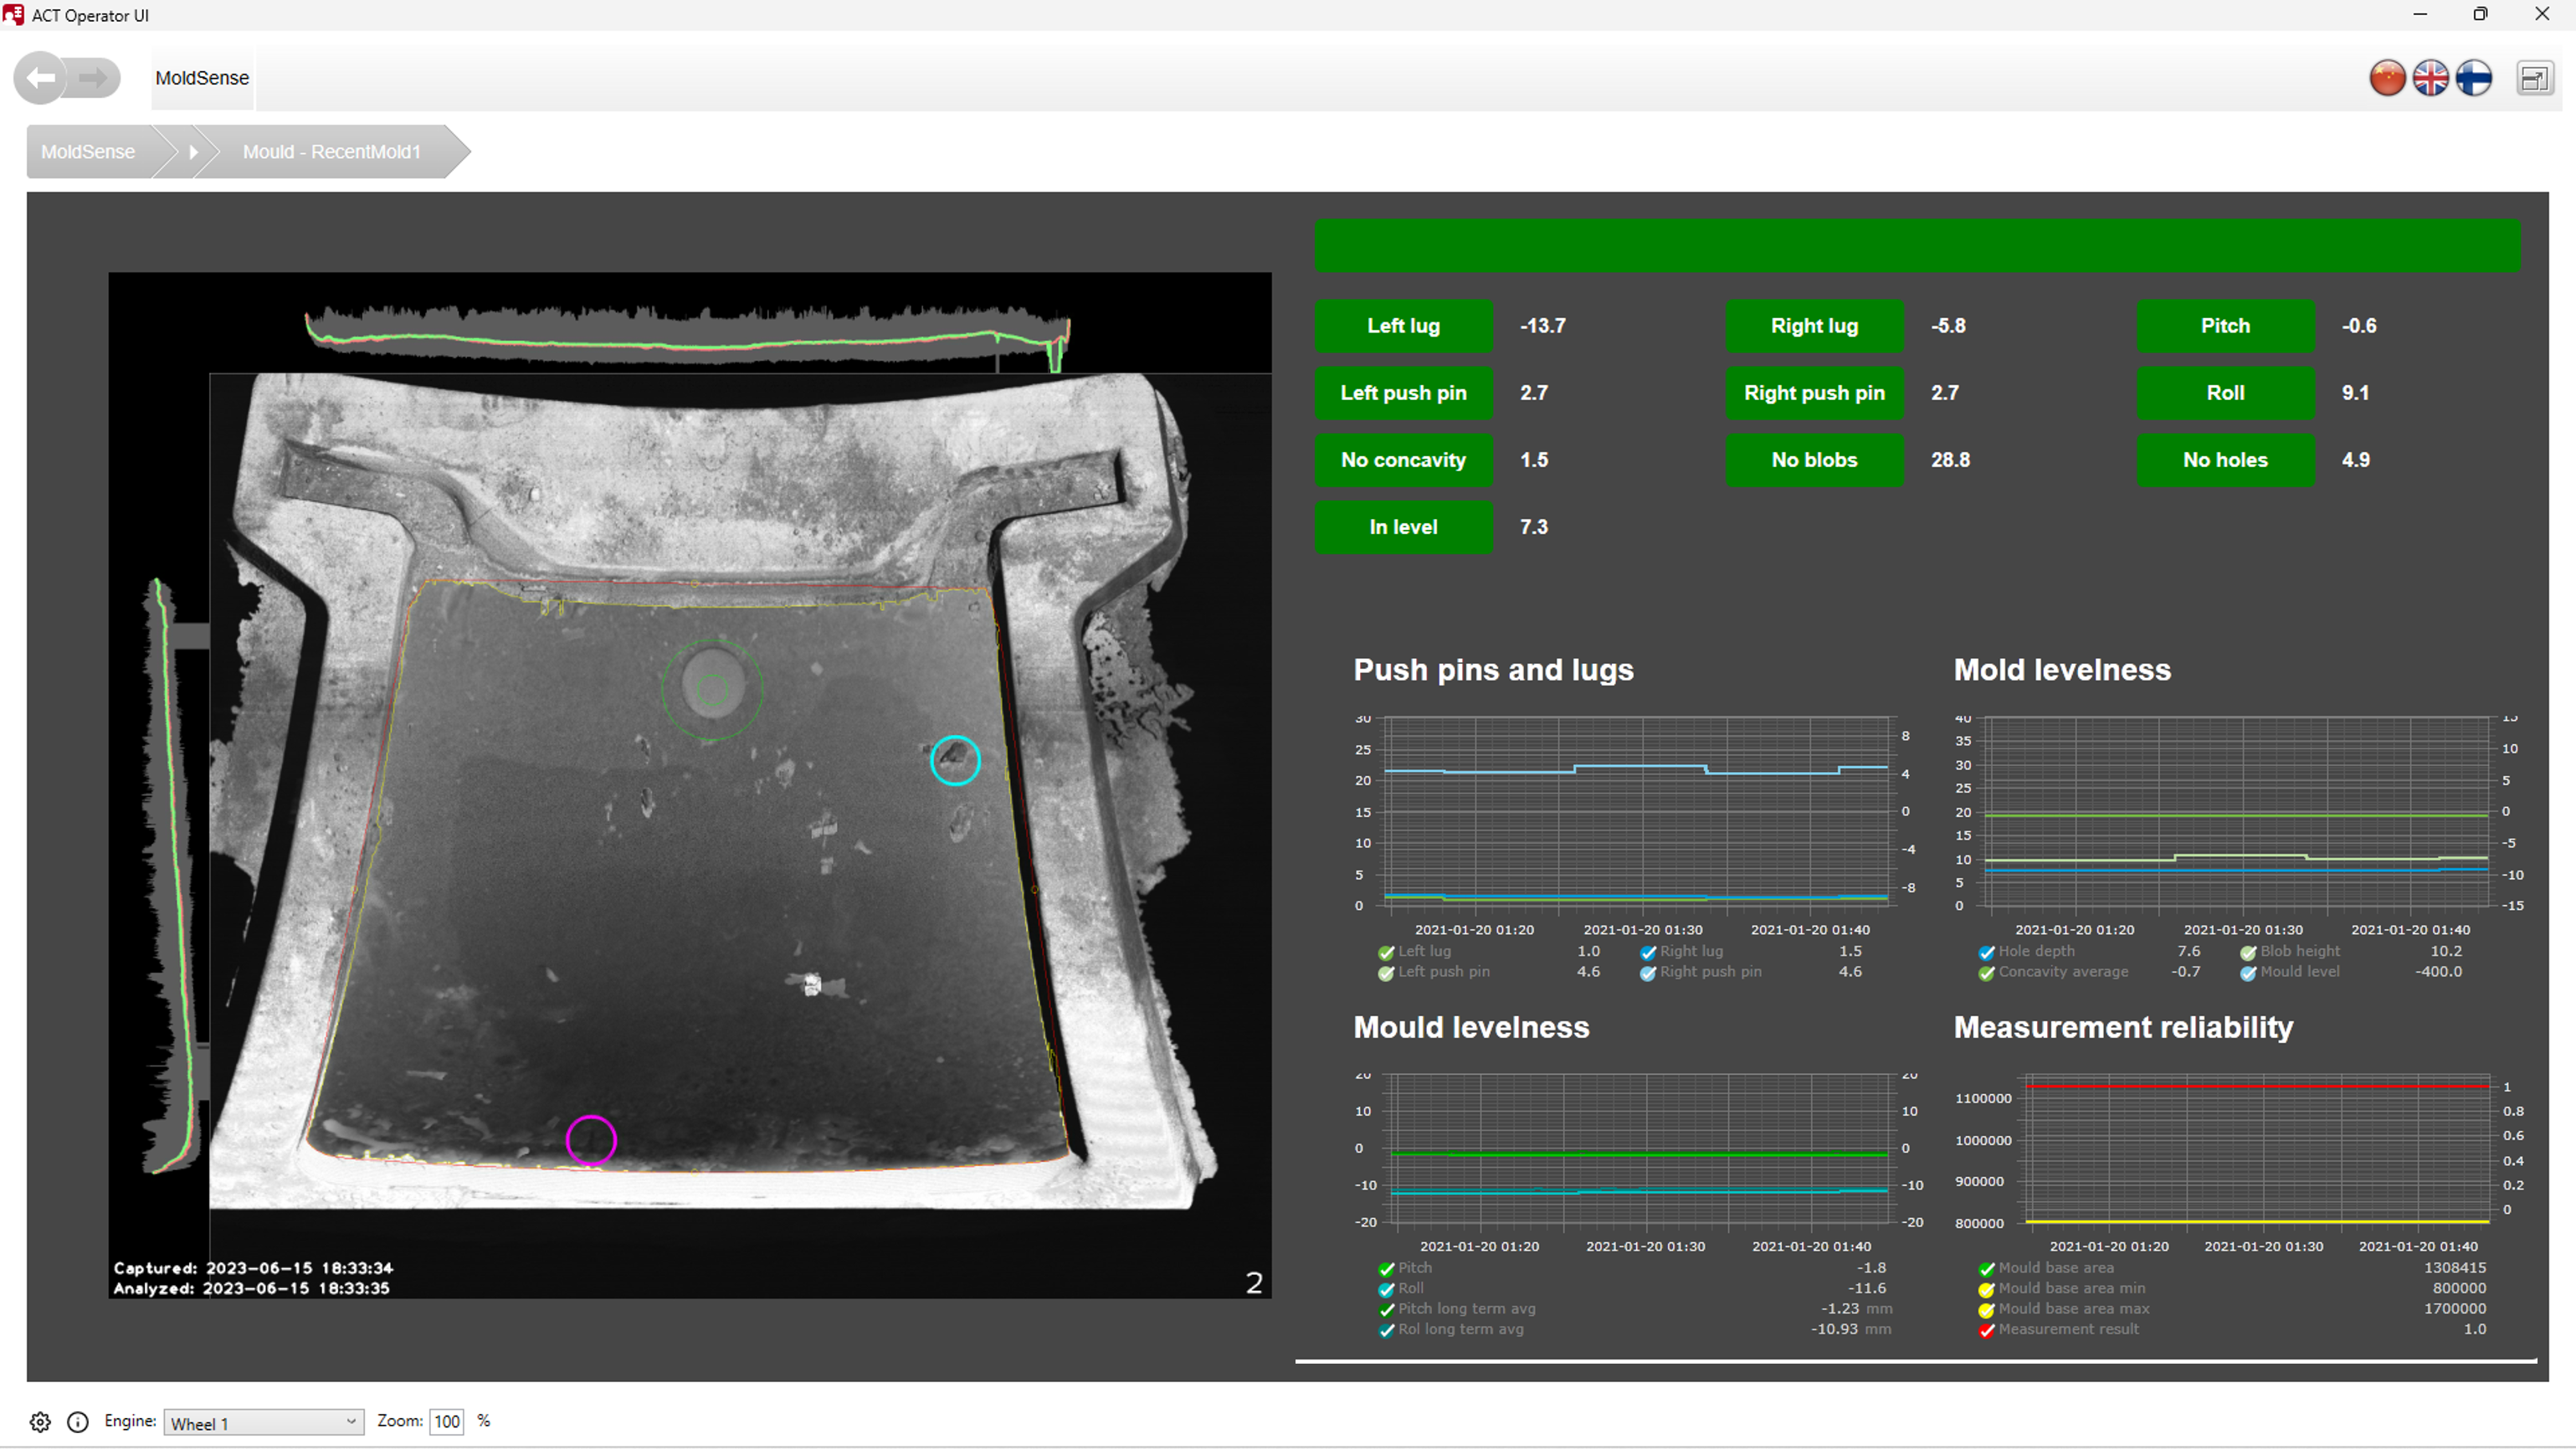Toggle Blob height series checkbox

[2248, 952]
